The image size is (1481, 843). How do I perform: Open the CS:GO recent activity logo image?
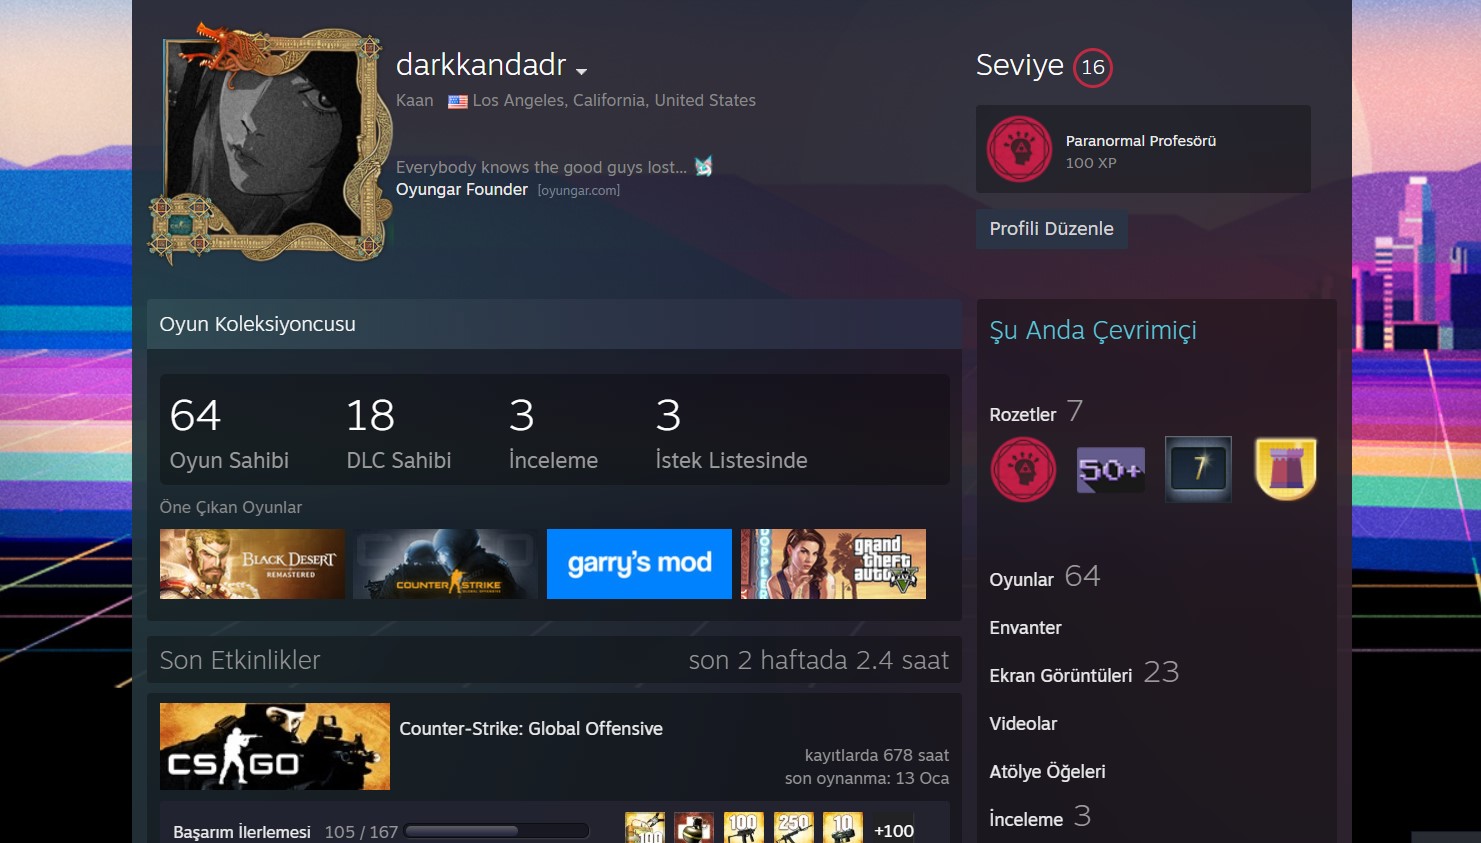point(275,746)
